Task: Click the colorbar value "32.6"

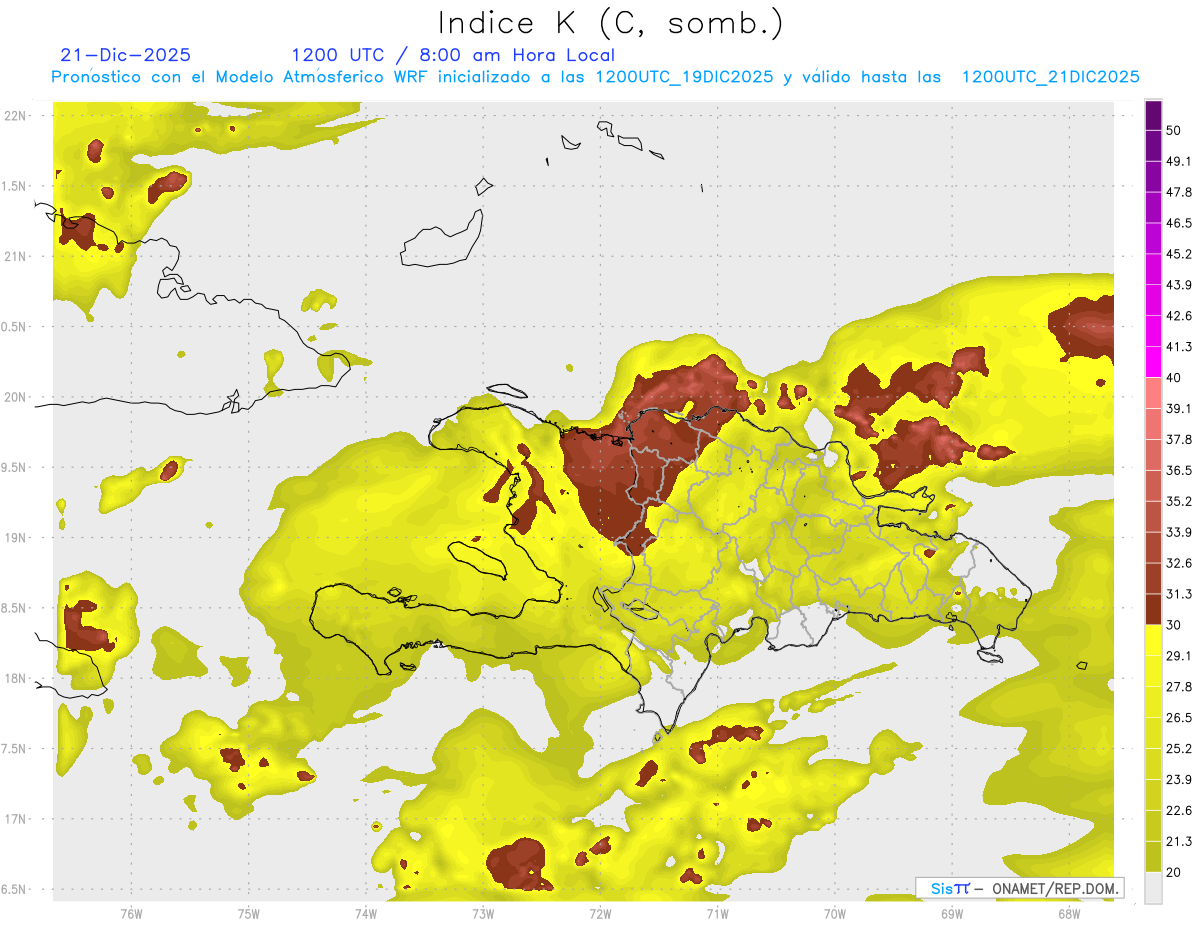Action: [x=1178, y=563]
